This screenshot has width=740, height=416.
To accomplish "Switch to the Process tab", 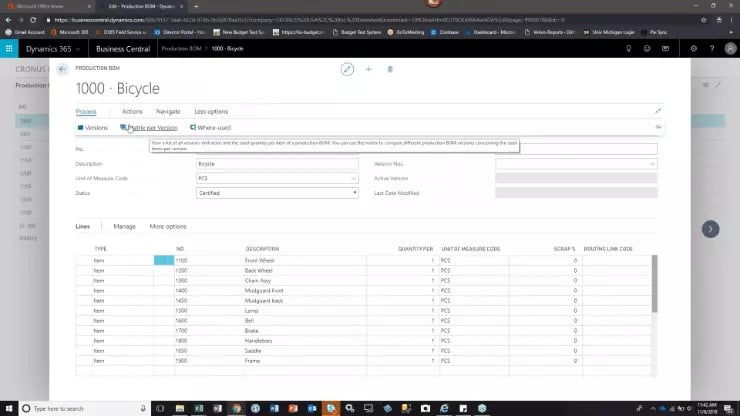I will pos(86,111).
